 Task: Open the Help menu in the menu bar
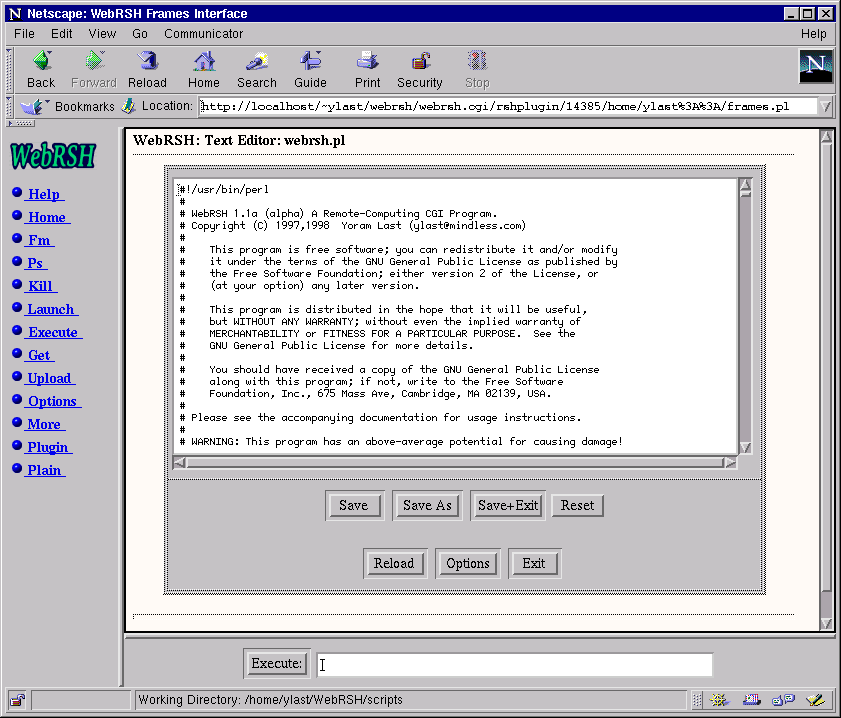(813, 34)
